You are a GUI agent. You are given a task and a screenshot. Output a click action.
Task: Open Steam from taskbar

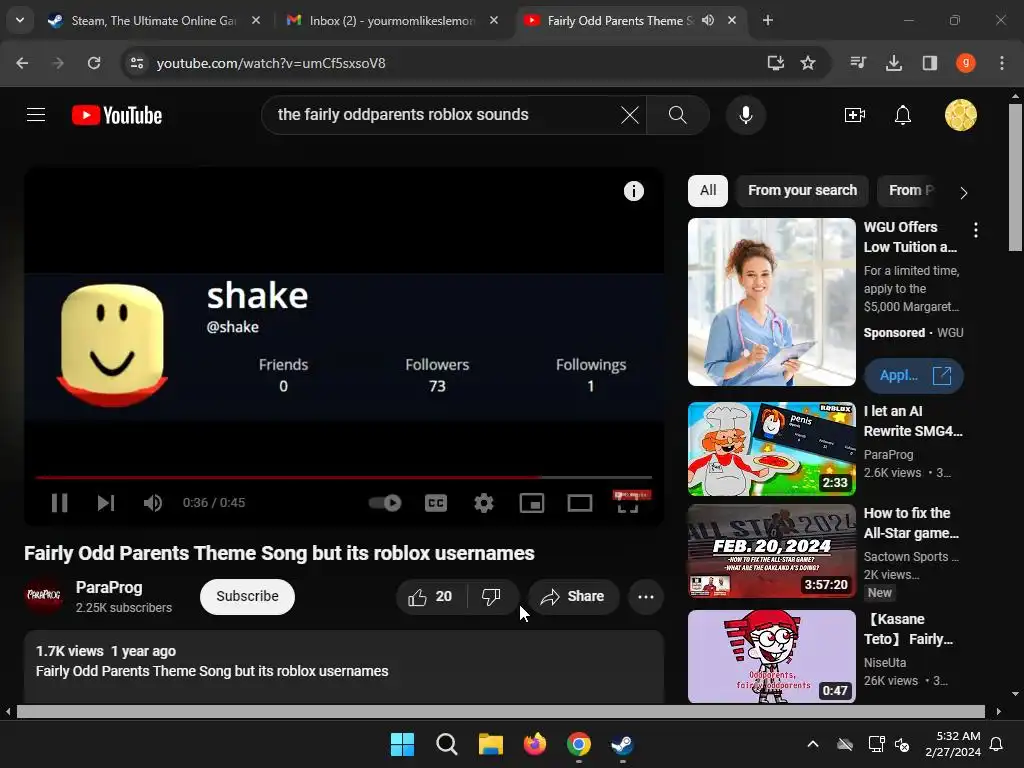[x=622, y=744]
